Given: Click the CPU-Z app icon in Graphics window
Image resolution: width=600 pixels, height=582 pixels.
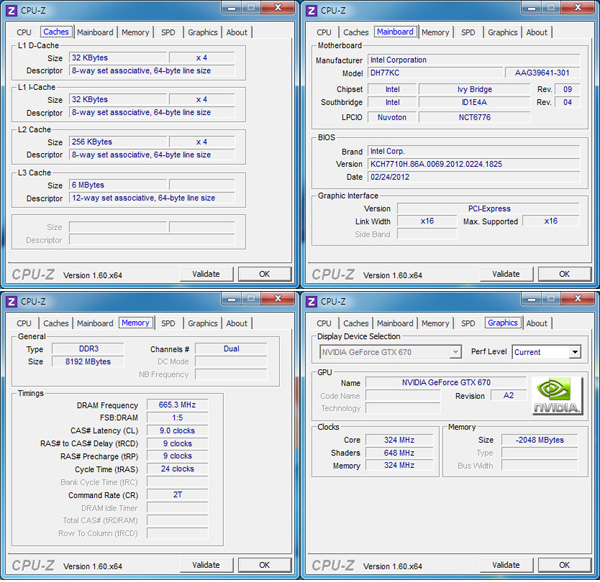Looking at the screenshot, I should coord(311,302).
